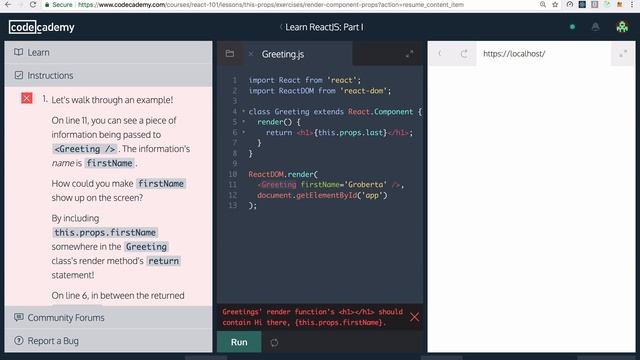
Task: Reload the browser page
Action: [x=33, y=4]
